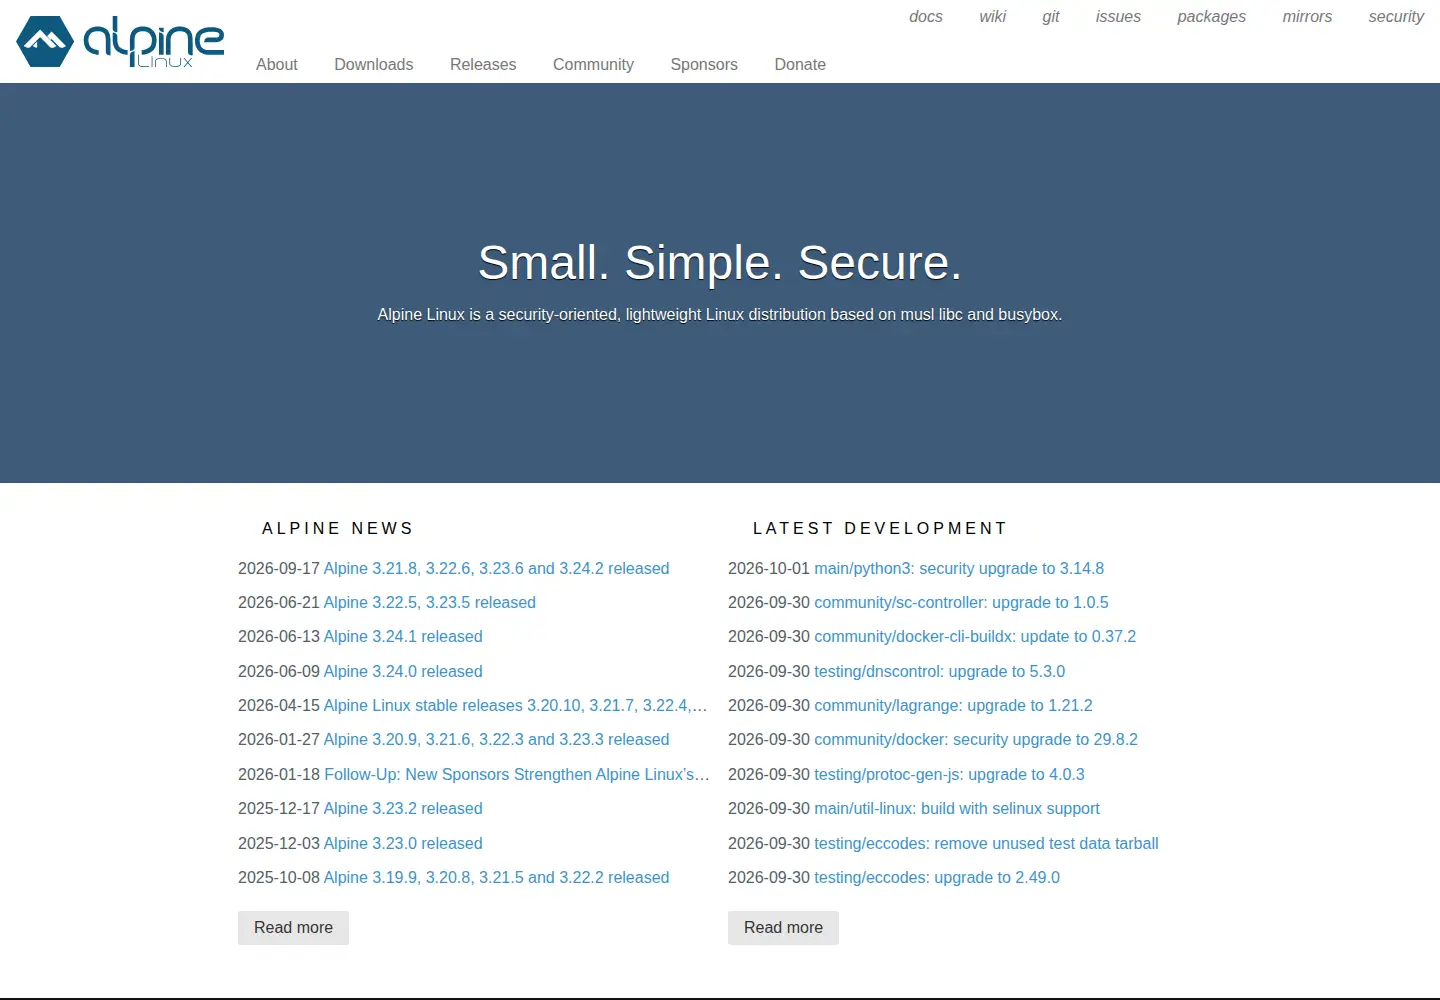Click the 2026-09-17 news date
Image resolution: width=1440 pixels, height=1000 pixels.
click(x=279, y=568)
